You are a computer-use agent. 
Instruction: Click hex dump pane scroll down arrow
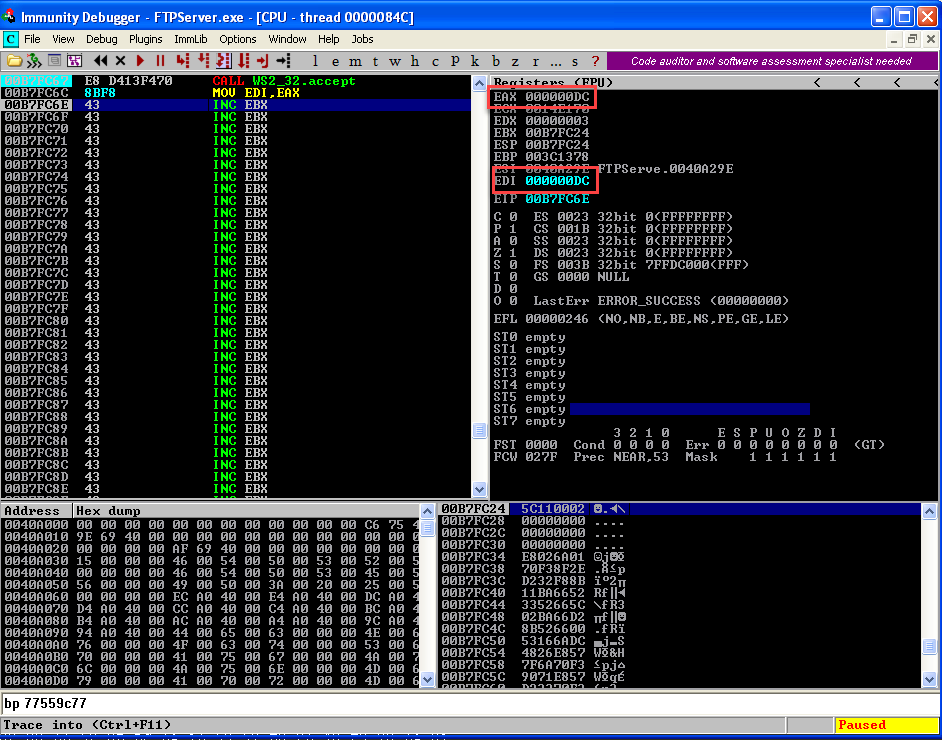427,679
